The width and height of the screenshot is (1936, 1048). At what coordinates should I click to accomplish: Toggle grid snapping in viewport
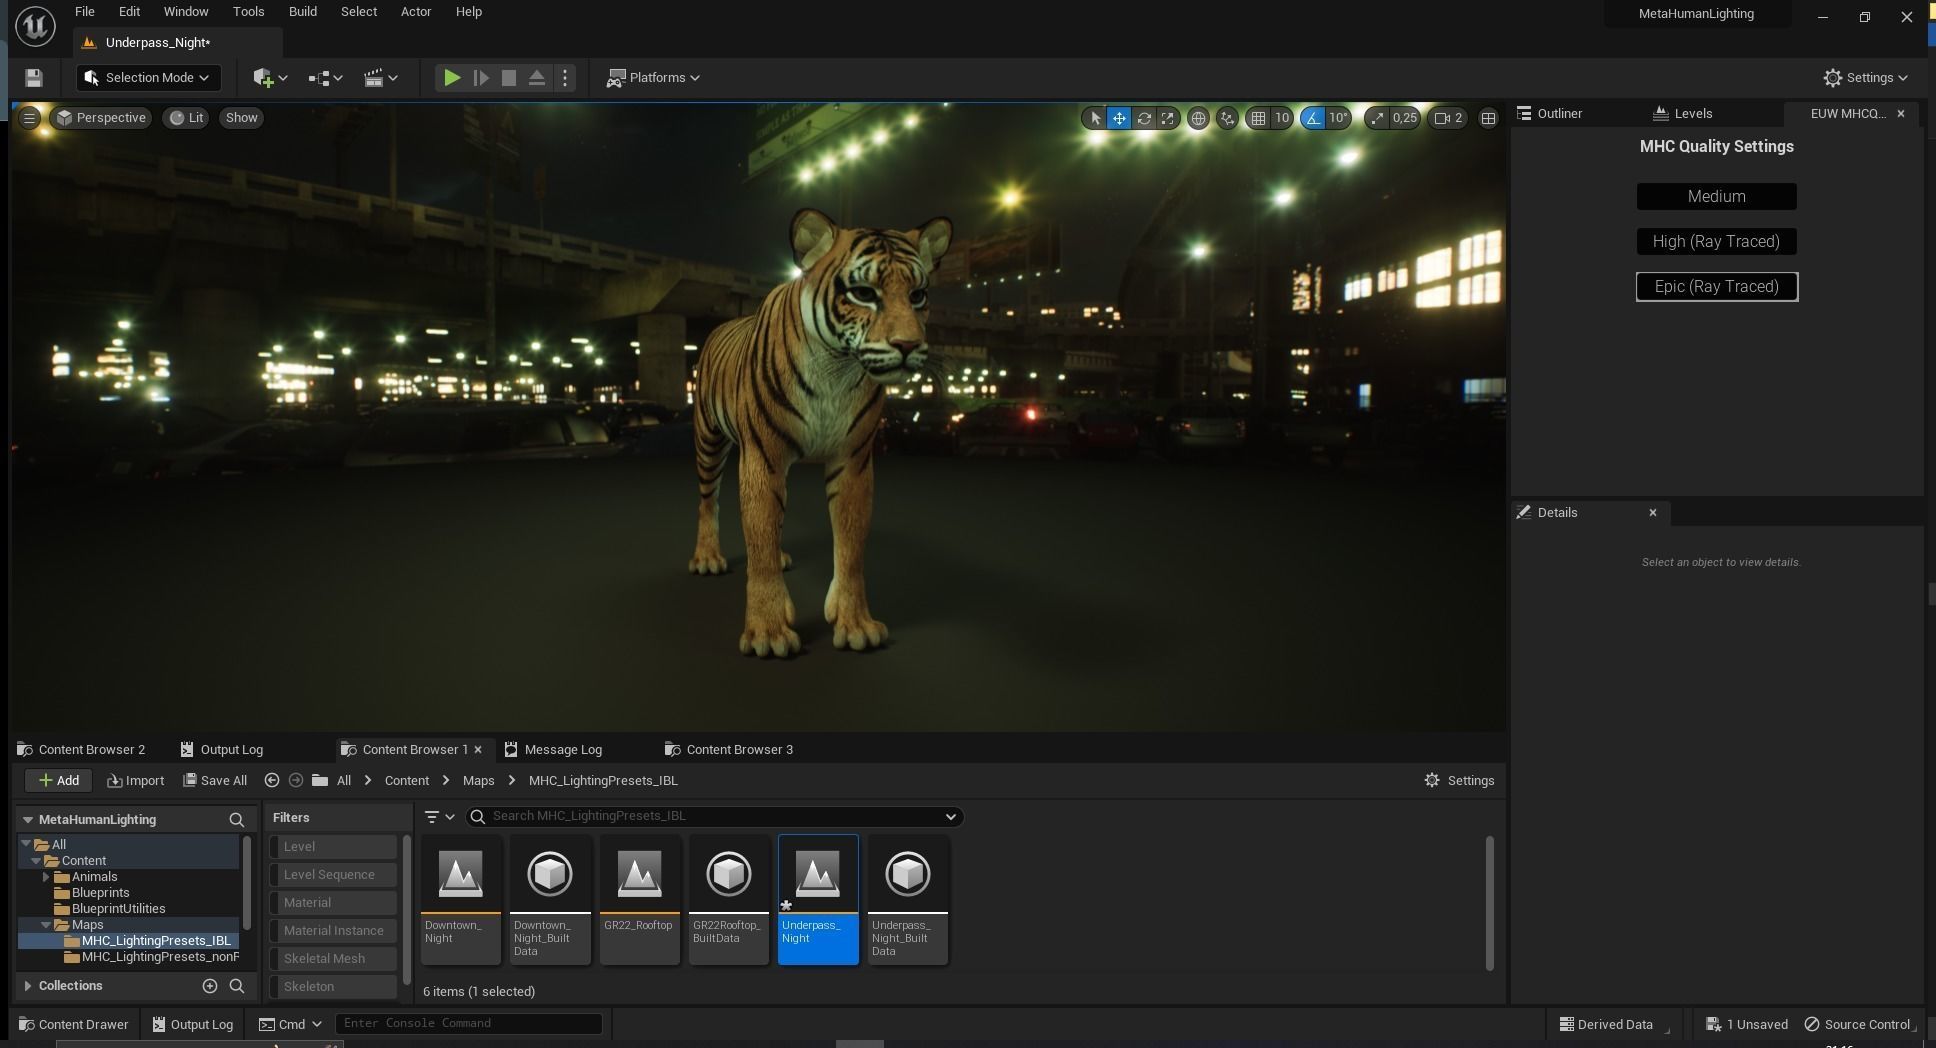[1258, 118]
